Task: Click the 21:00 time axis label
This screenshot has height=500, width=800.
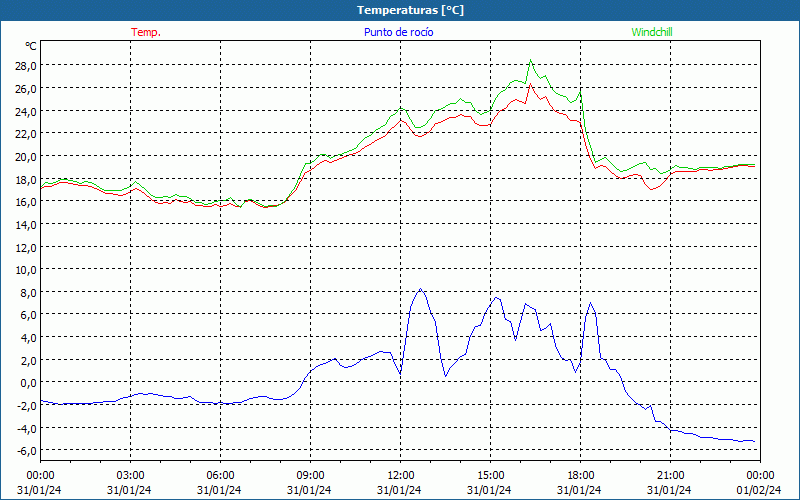Action: pyautogui.click(x=670, y=475)
